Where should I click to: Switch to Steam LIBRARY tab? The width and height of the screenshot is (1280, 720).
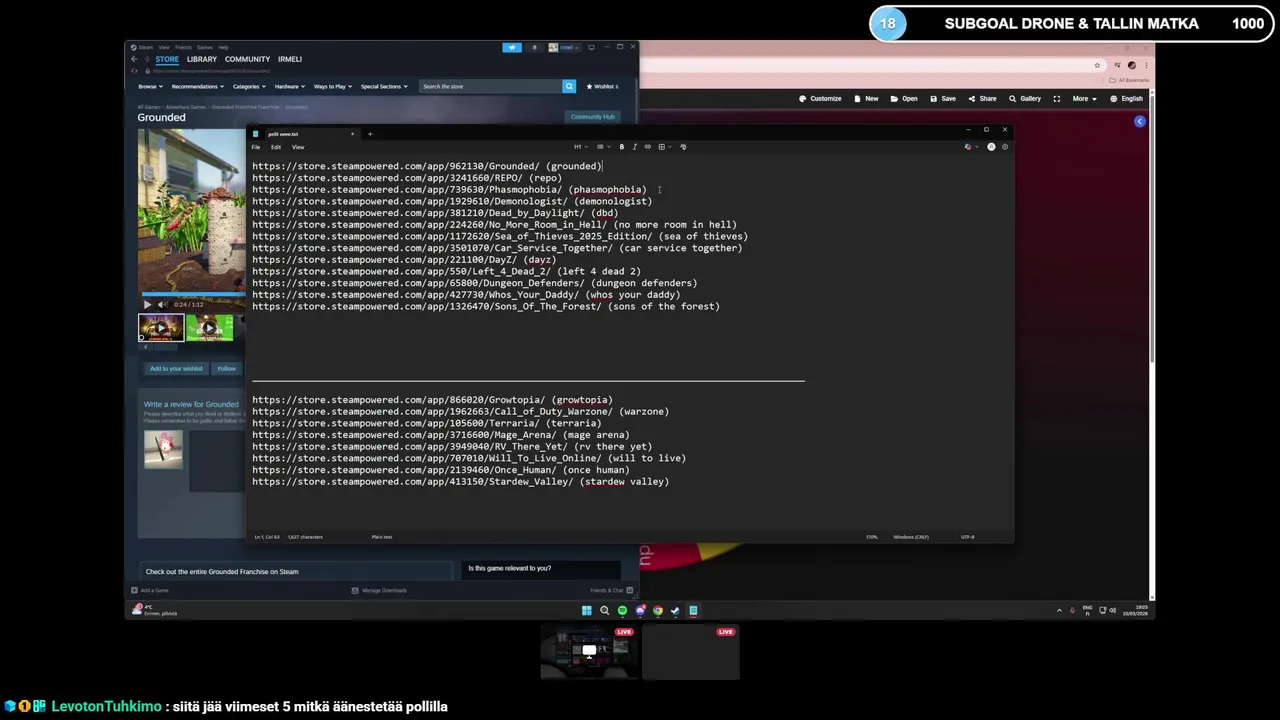202,59
